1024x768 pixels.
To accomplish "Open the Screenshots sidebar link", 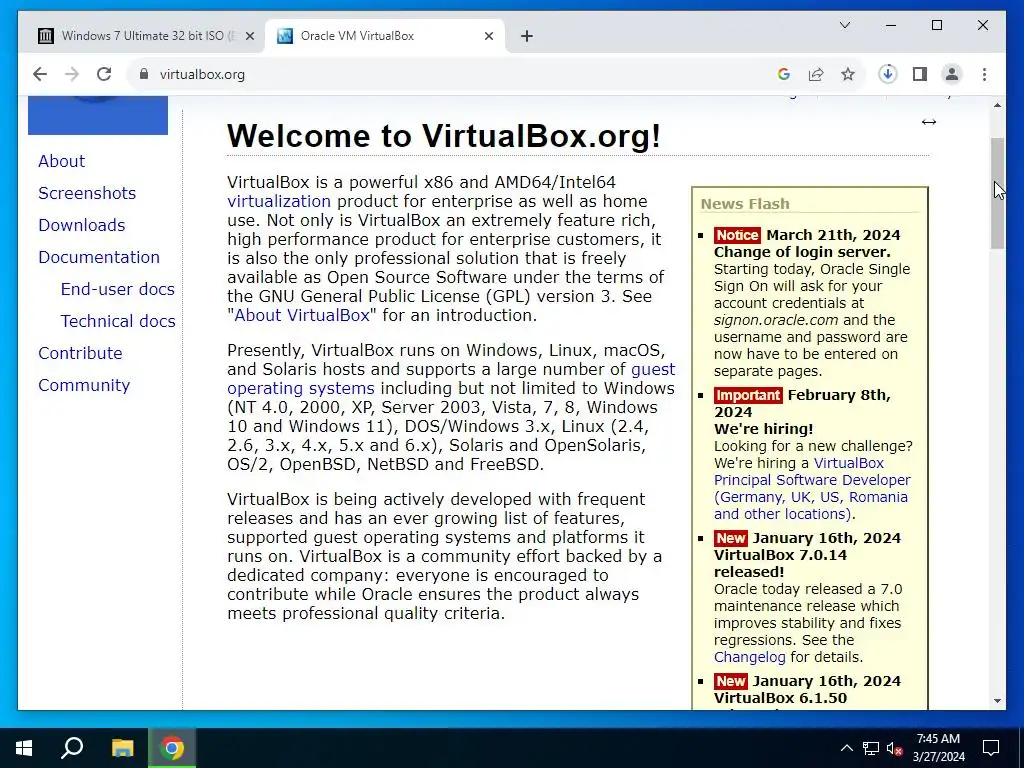I will (x=87, y=193).
